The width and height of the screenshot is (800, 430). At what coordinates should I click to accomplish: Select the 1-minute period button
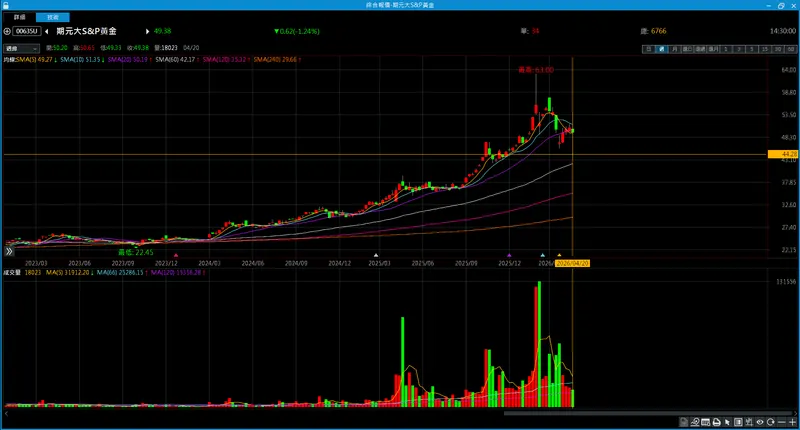click(x=726, y=49)
